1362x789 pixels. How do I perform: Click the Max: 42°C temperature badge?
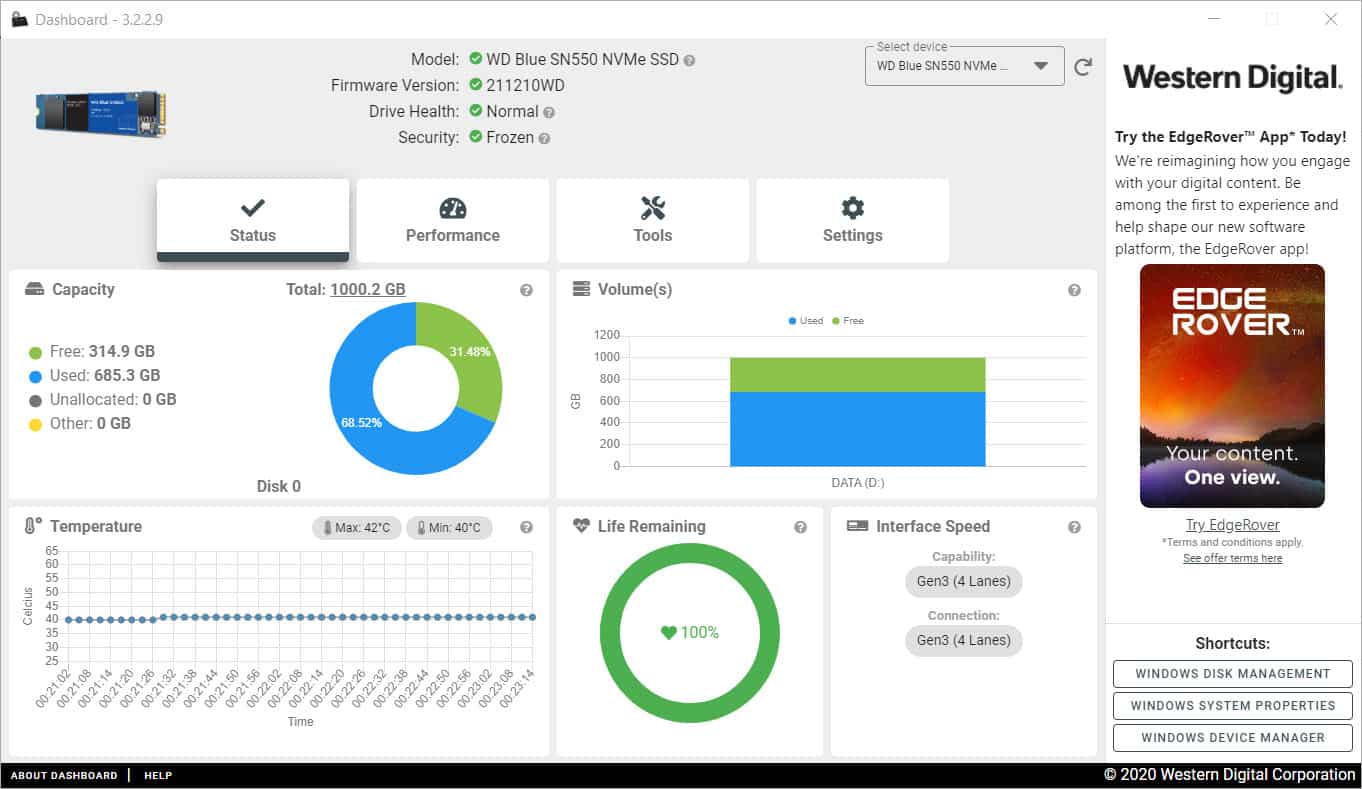coord(357,528)
